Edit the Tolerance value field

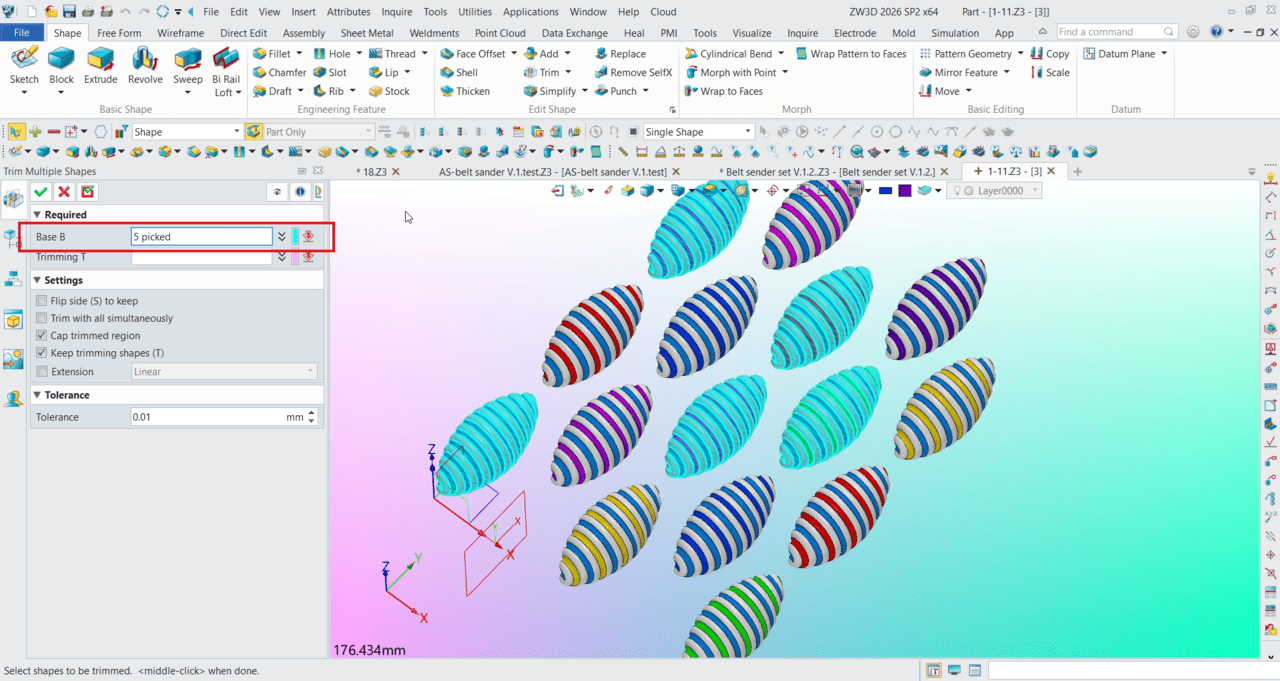click(x=210, y=416)
